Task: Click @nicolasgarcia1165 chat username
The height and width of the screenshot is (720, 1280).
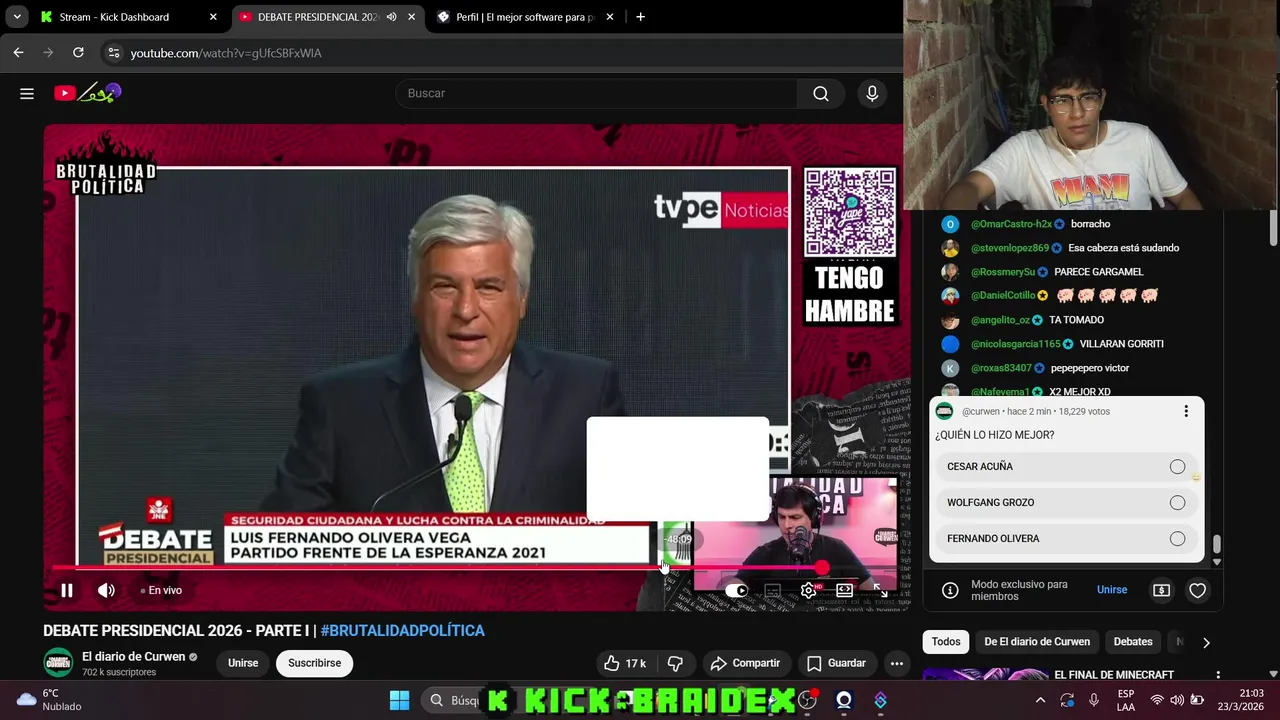Action: pyautogui.click(x=1015, y=344)
